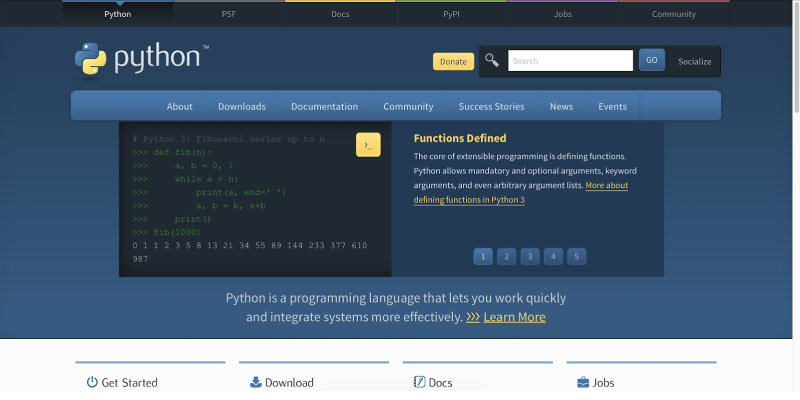Open the Documentation navigation menu

pyautogui.click(x=324, y=106)
